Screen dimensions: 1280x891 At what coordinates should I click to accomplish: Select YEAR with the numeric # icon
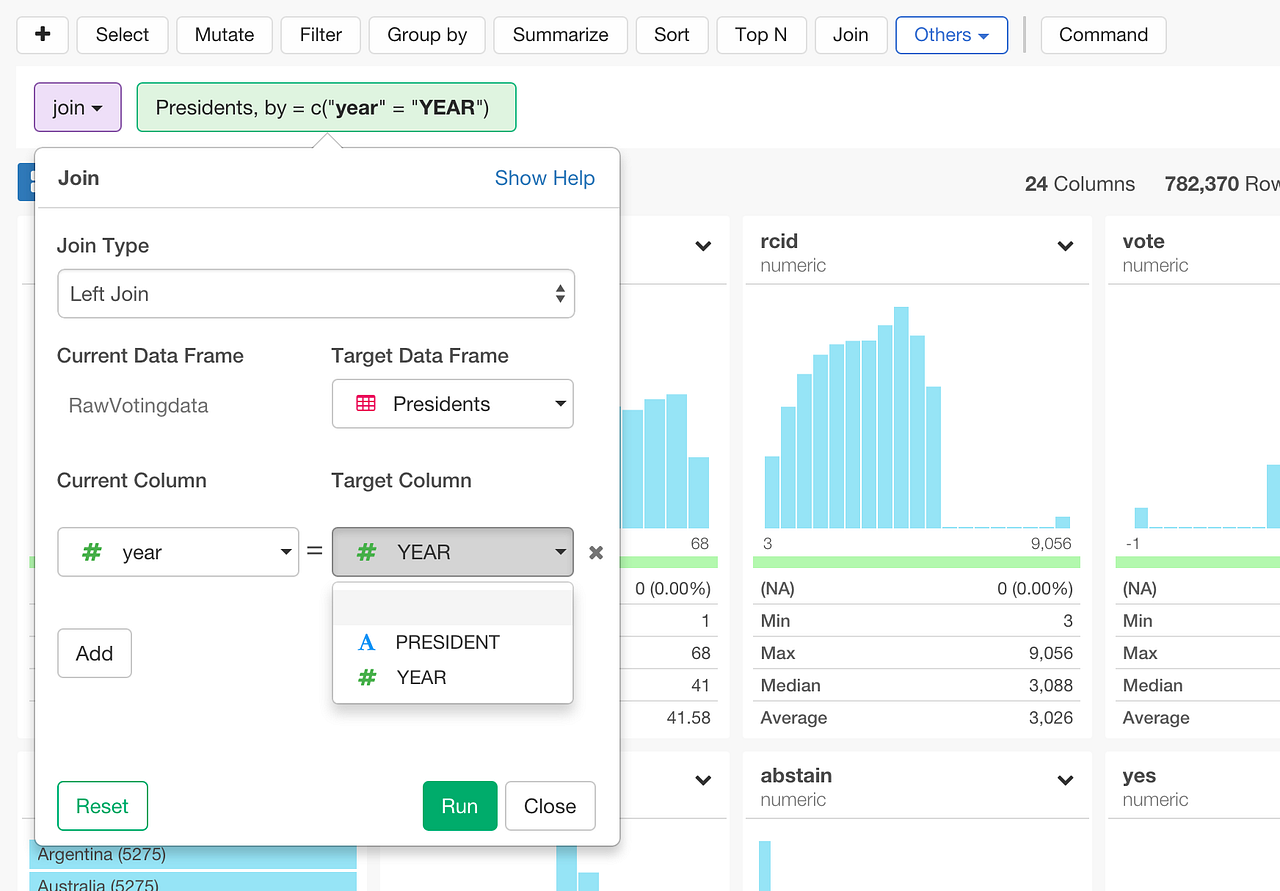click(420, 677)
